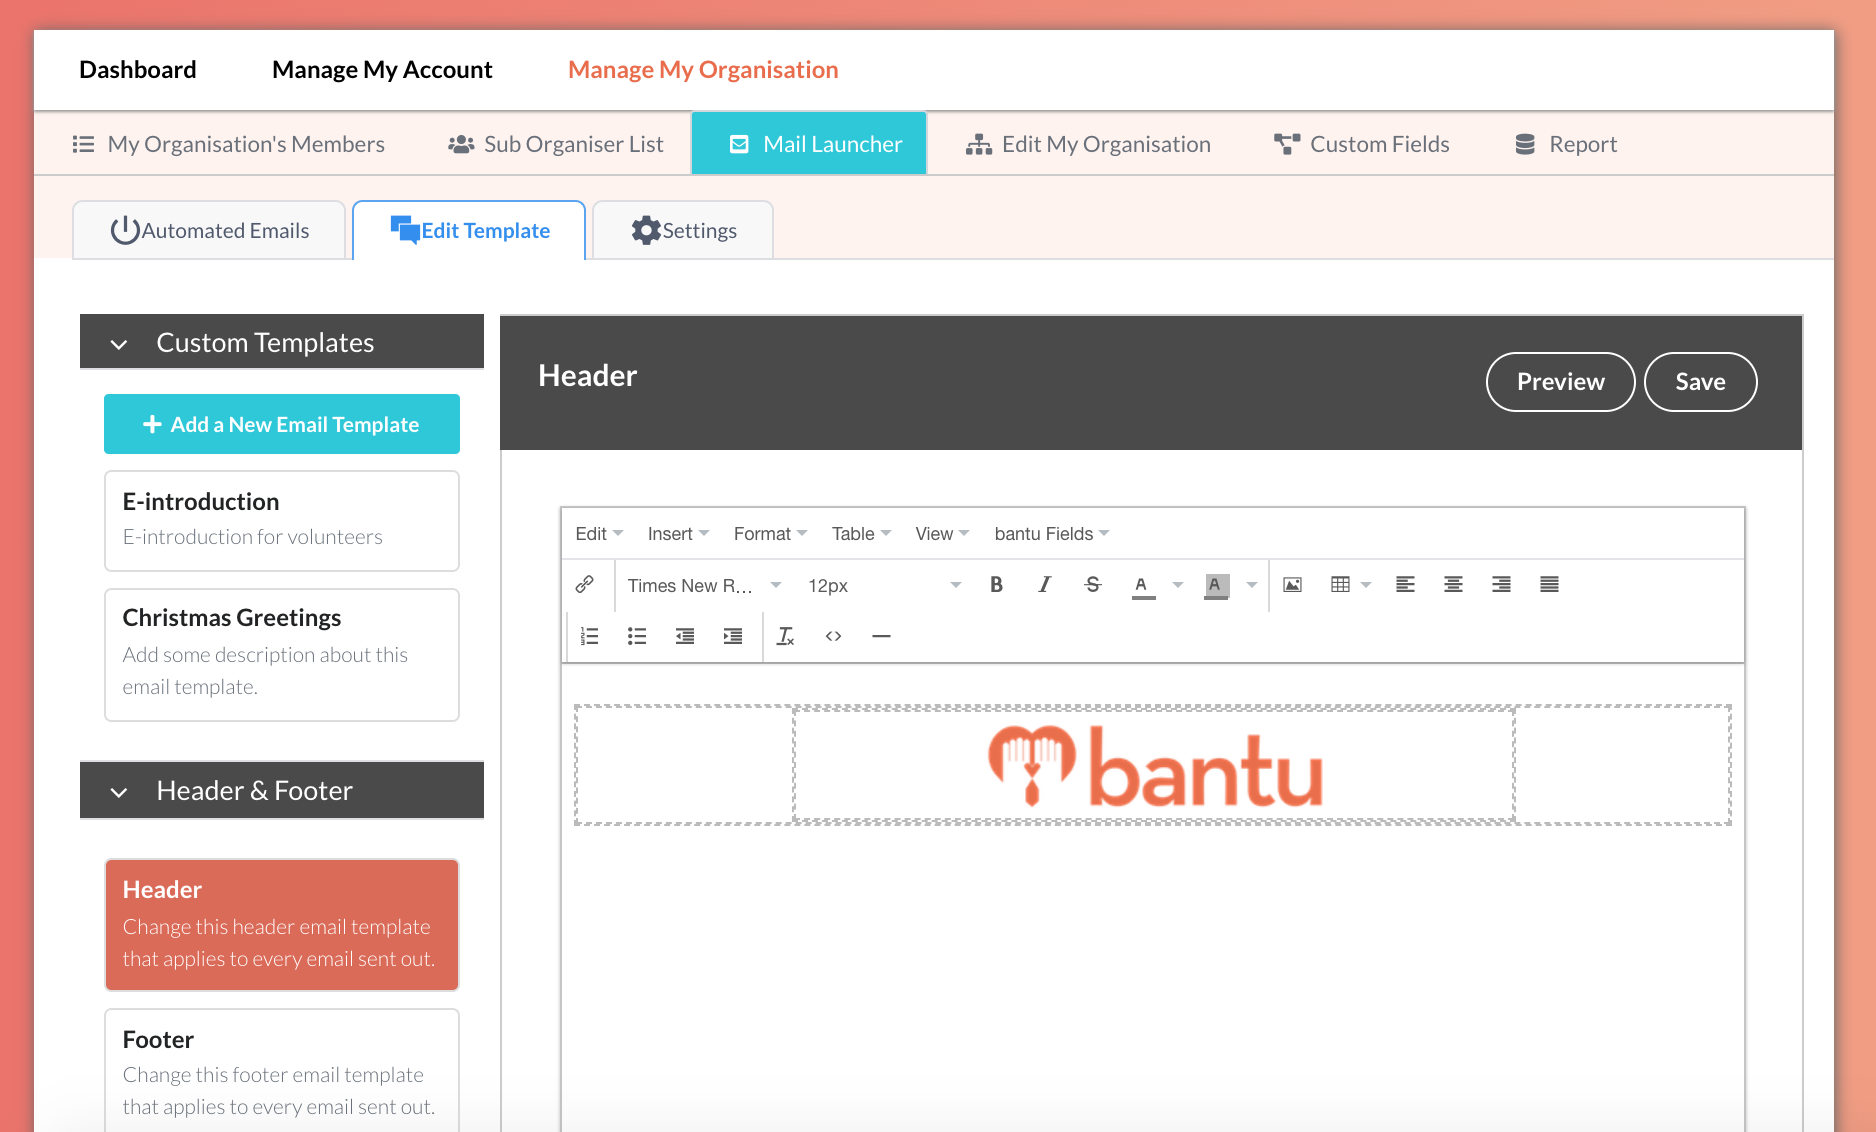Insert a bullet list

[637, 636]
